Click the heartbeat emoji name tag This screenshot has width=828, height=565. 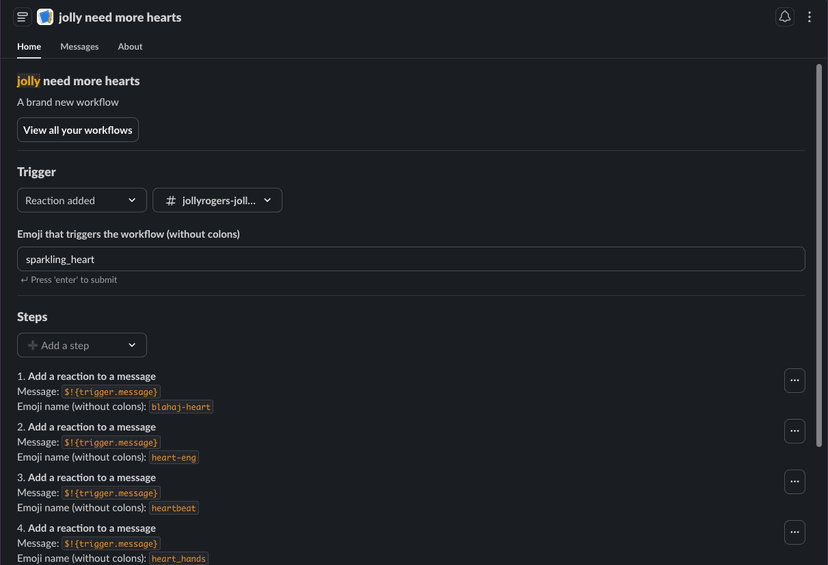pos(174,508)
